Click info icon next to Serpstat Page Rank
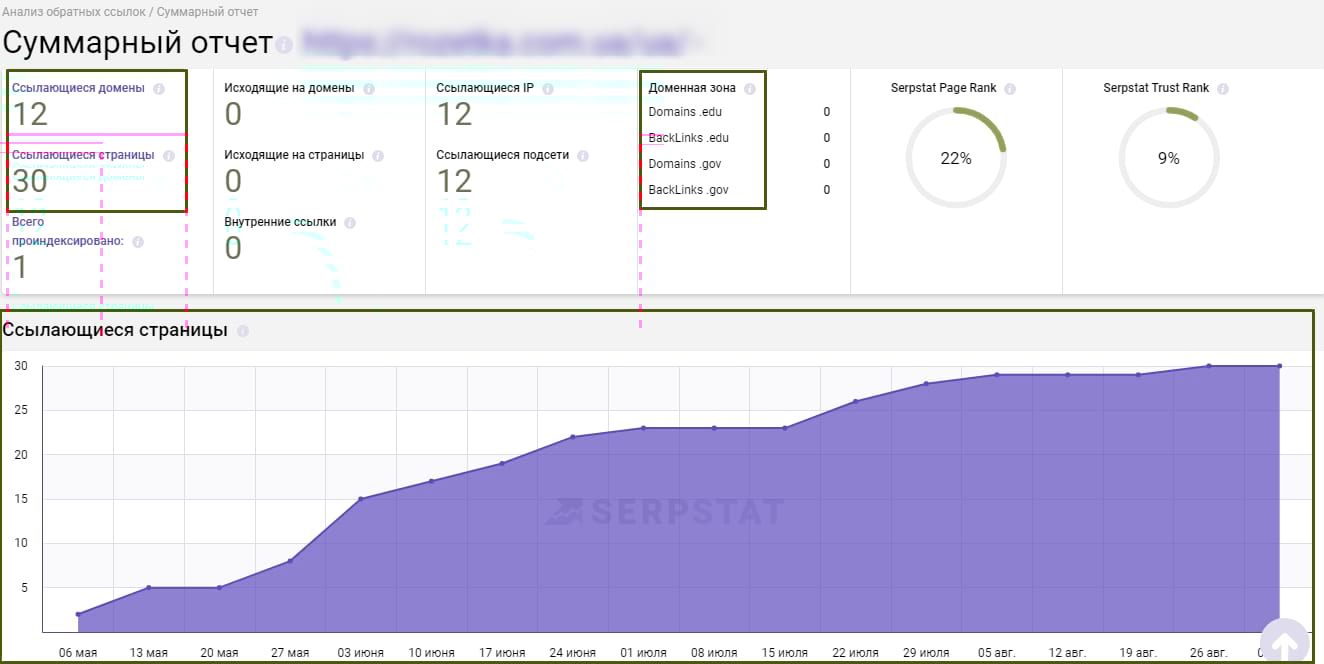The image size is (1324, 664). [1010, 88]
